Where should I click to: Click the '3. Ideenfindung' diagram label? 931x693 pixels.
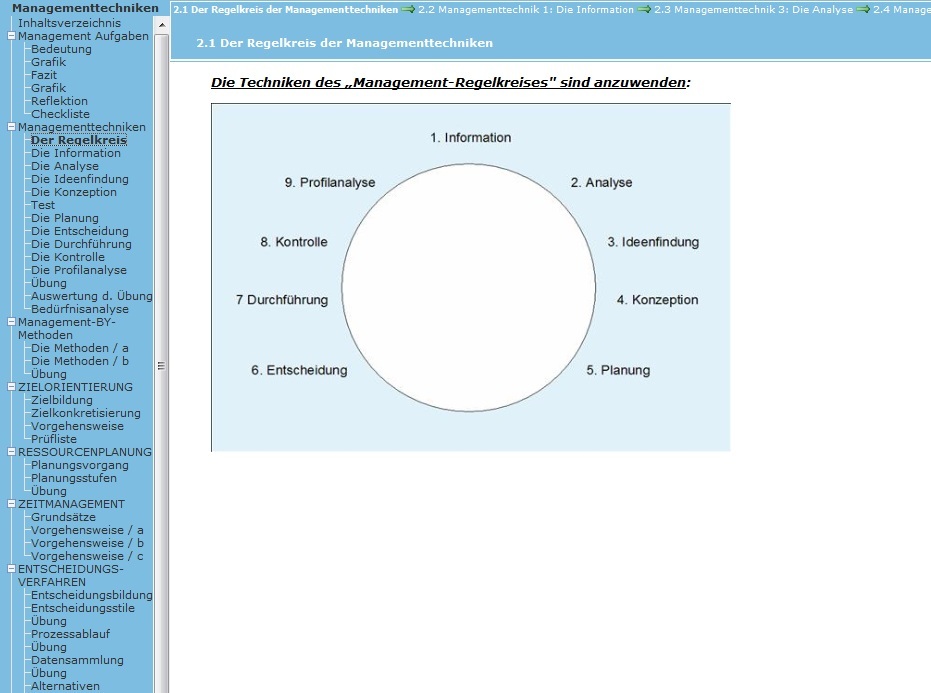(x=653, y=242)
